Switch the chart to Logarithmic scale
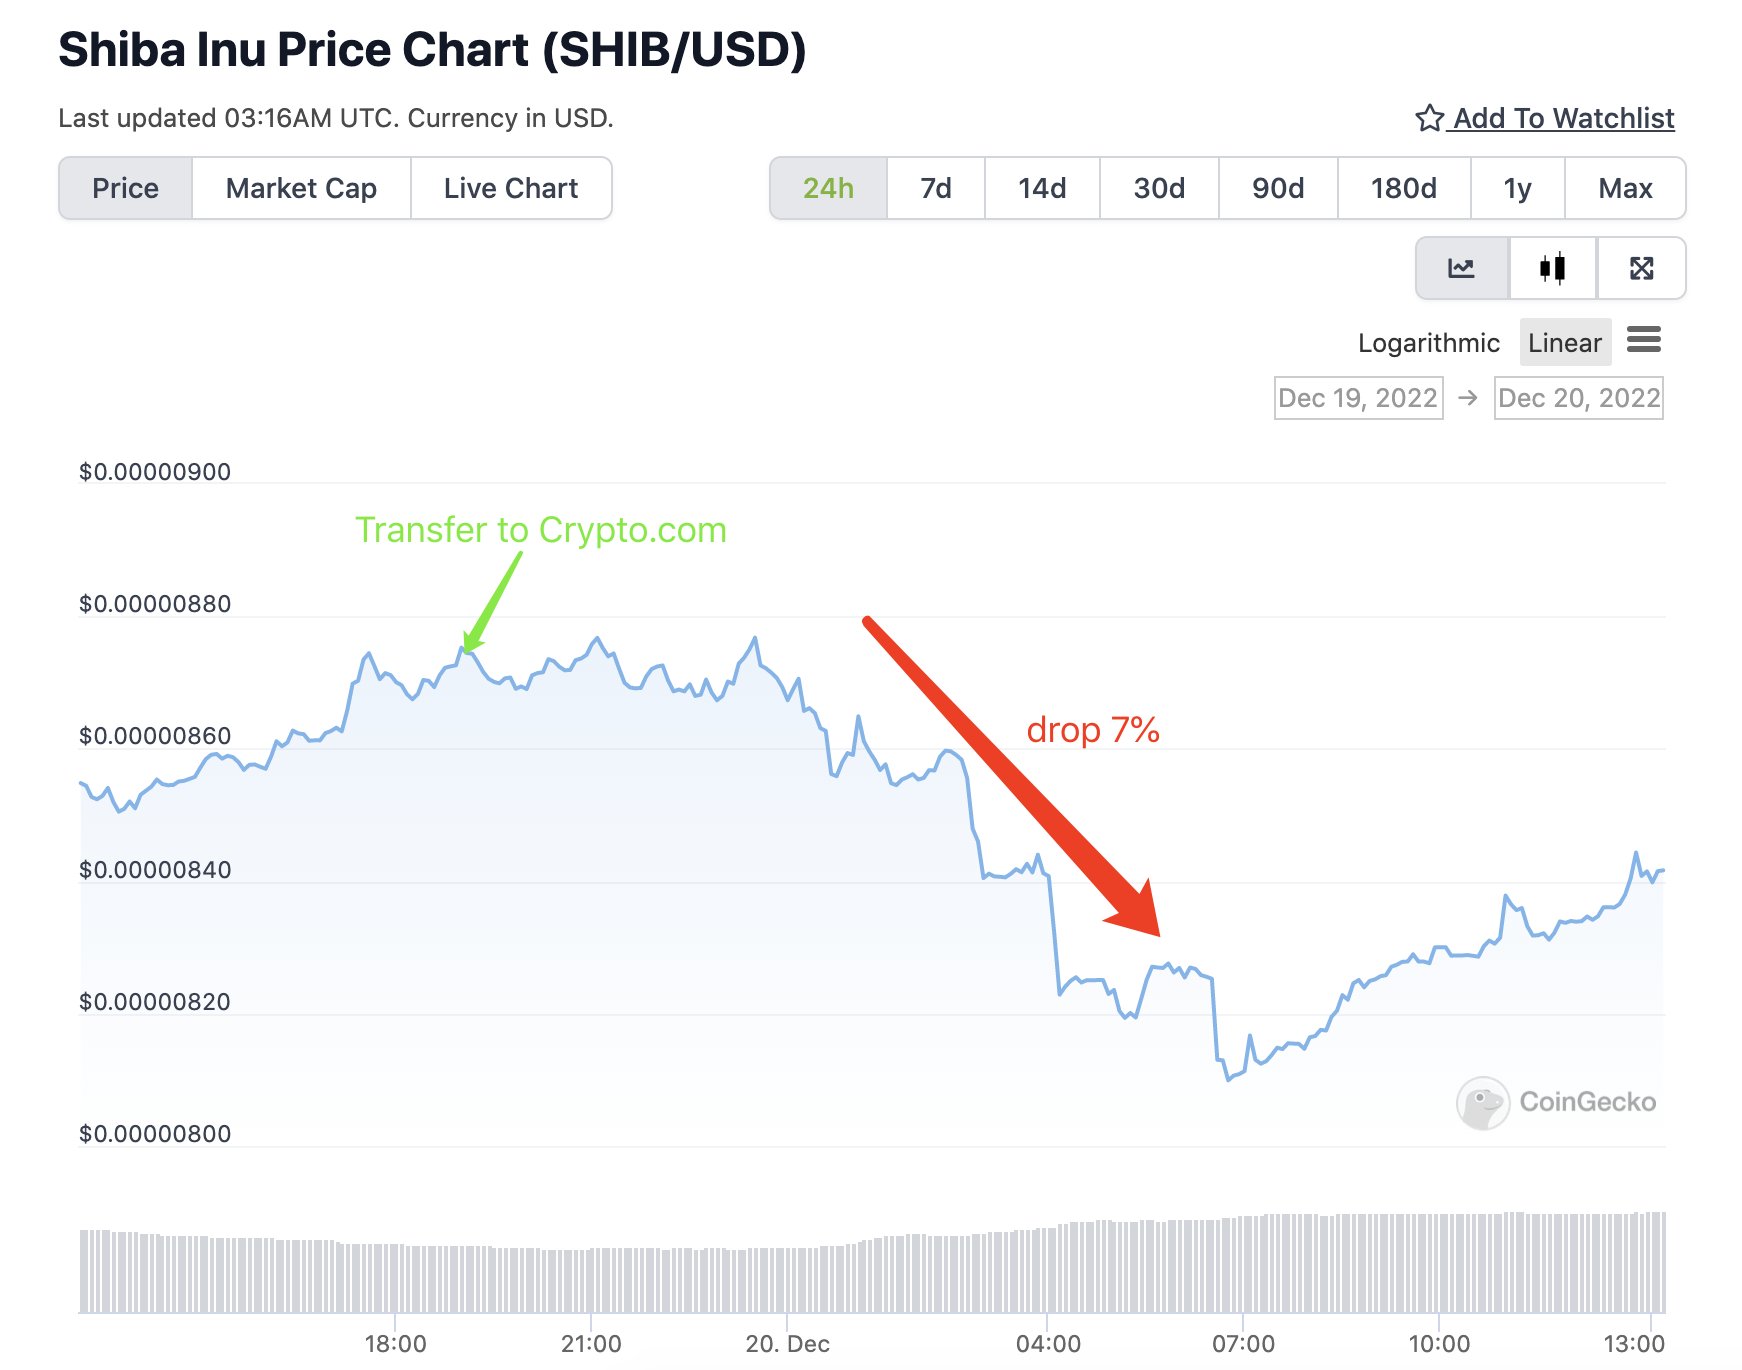The width and height of the screenshot is (1742, 1370). pos(1429,342)
